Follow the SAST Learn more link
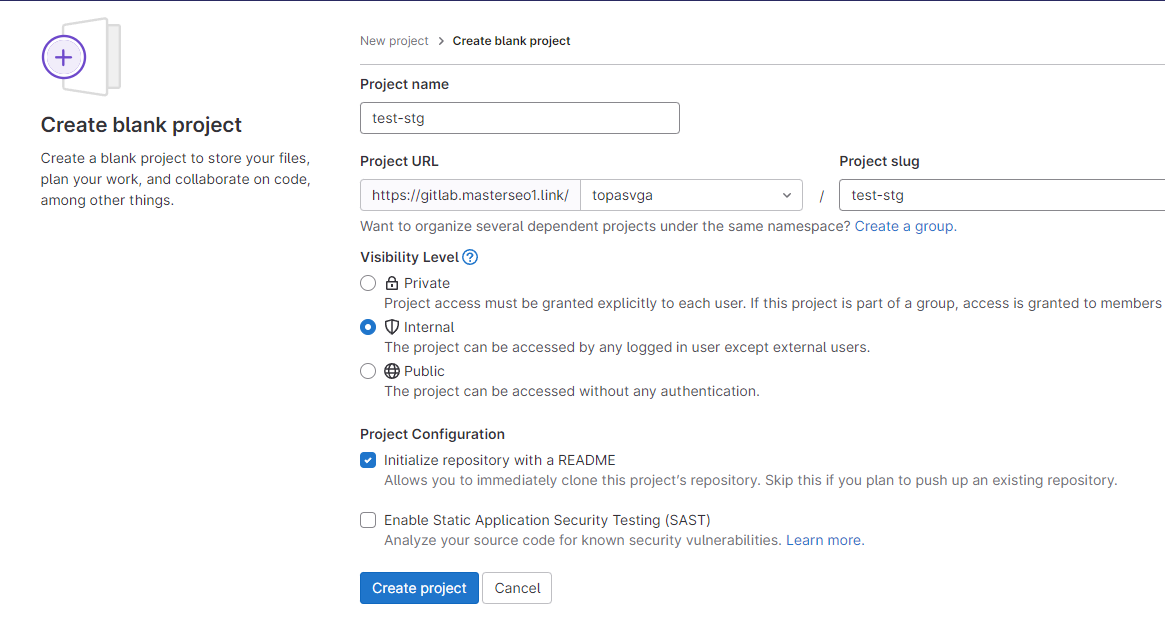1165x628 pixels. [x=823, y=540]
